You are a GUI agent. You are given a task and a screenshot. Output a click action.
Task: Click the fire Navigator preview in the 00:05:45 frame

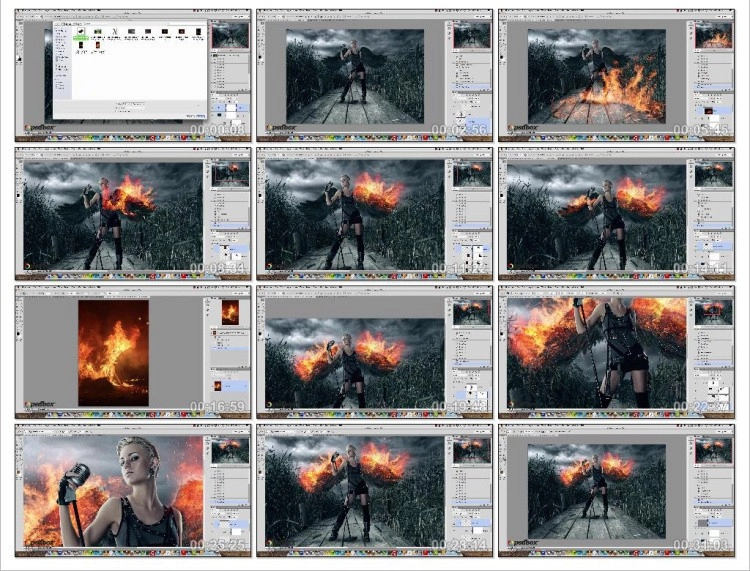point(714,34)
